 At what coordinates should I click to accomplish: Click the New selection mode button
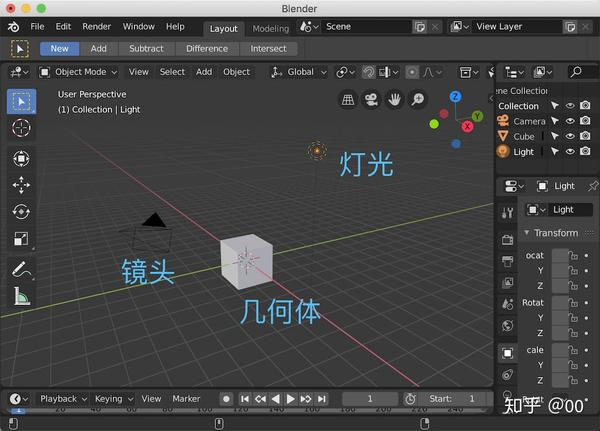tap(59, 49)
